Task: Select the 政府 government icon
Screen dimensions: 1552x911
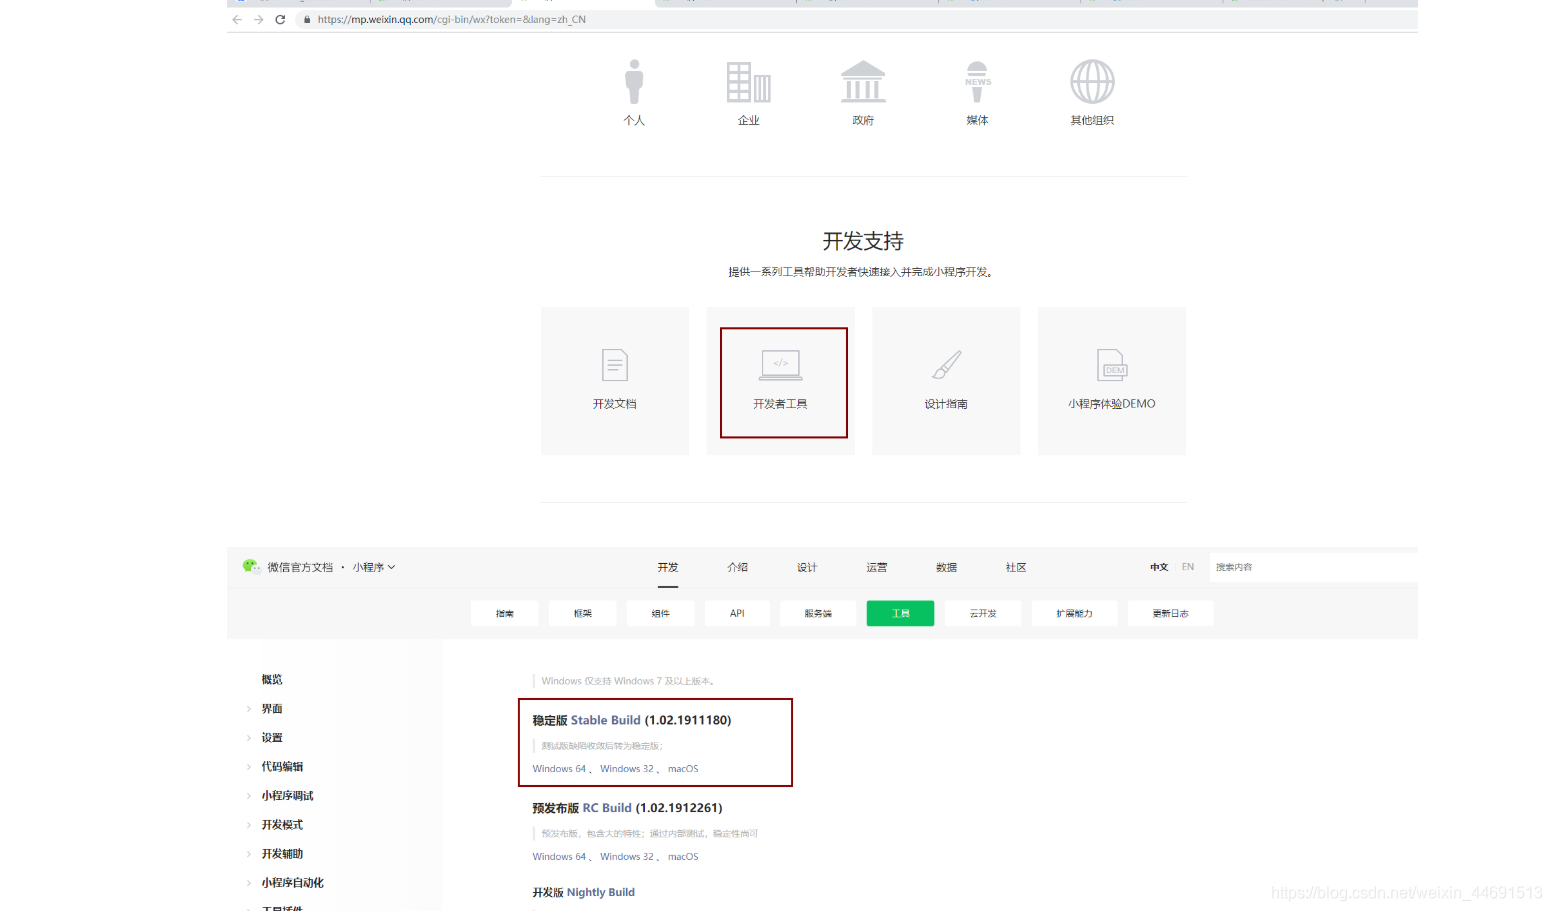Action: tap(863, 82)
